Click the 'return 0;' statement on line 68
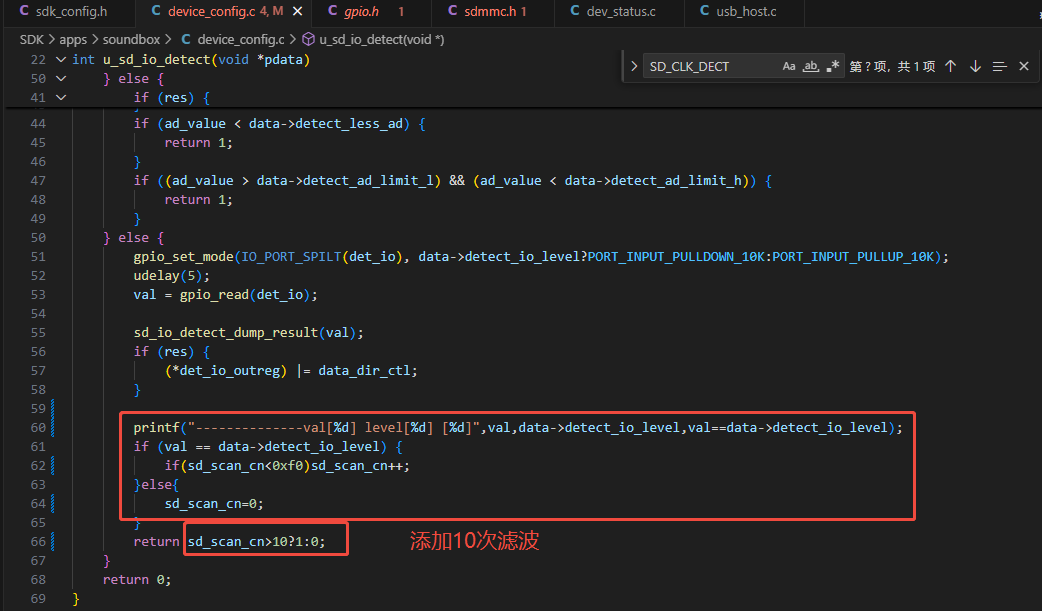1042x611 pixels. pyautogui.click(x=137, y=580)
